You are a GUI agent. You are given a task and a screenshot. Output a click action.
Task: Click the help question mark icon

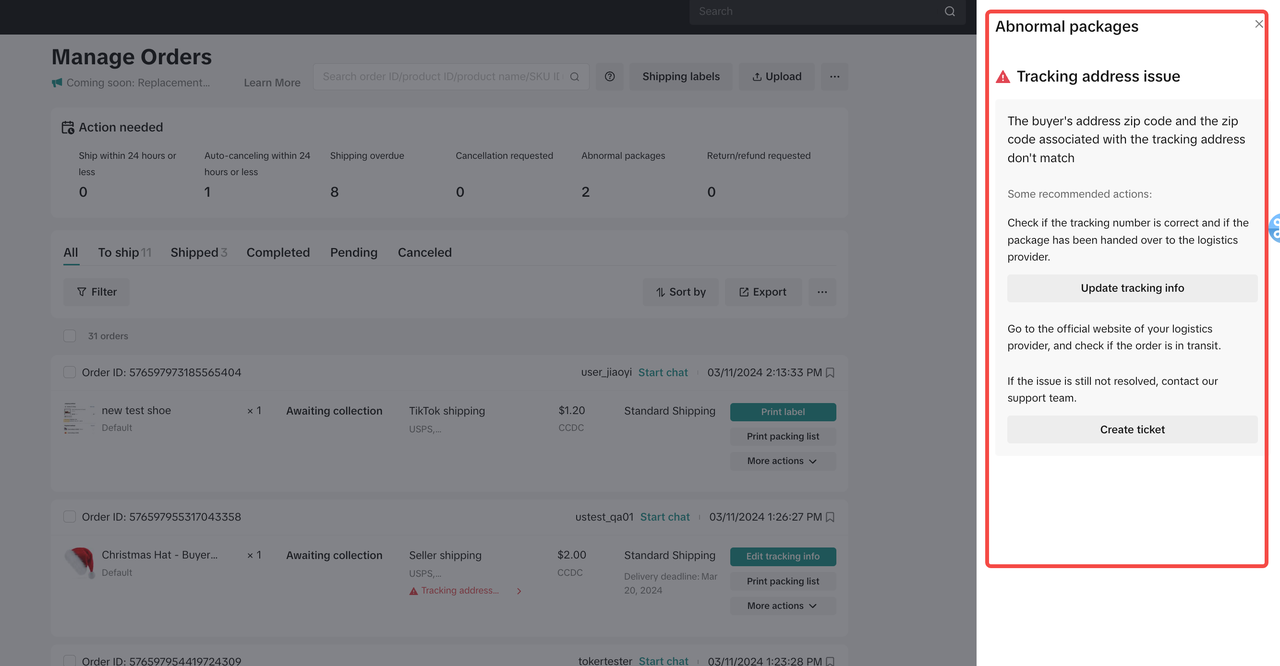coord(609,77)
